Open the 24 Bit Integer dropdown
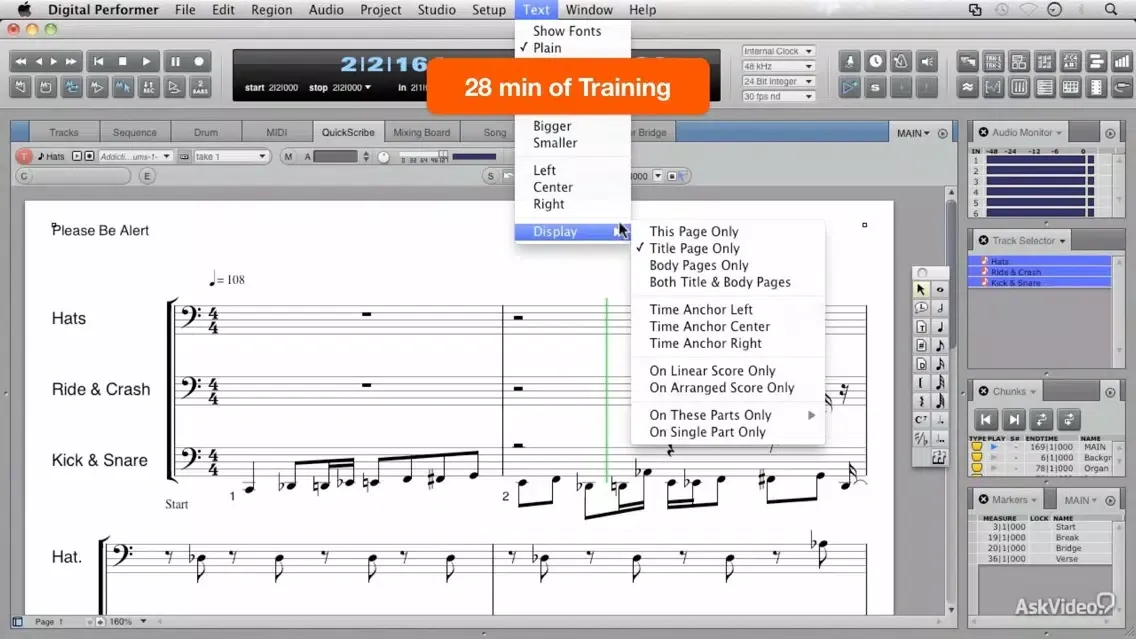 tap(777, 81)
